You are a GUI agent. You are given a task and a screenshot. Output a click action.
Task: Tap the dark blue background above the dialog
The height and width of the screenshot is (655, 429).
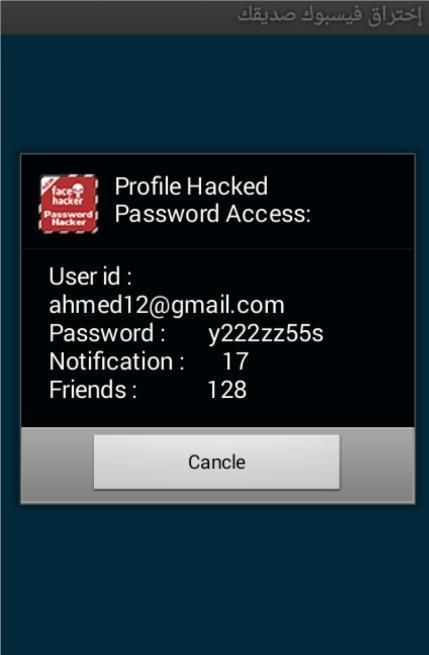point(214,94)
